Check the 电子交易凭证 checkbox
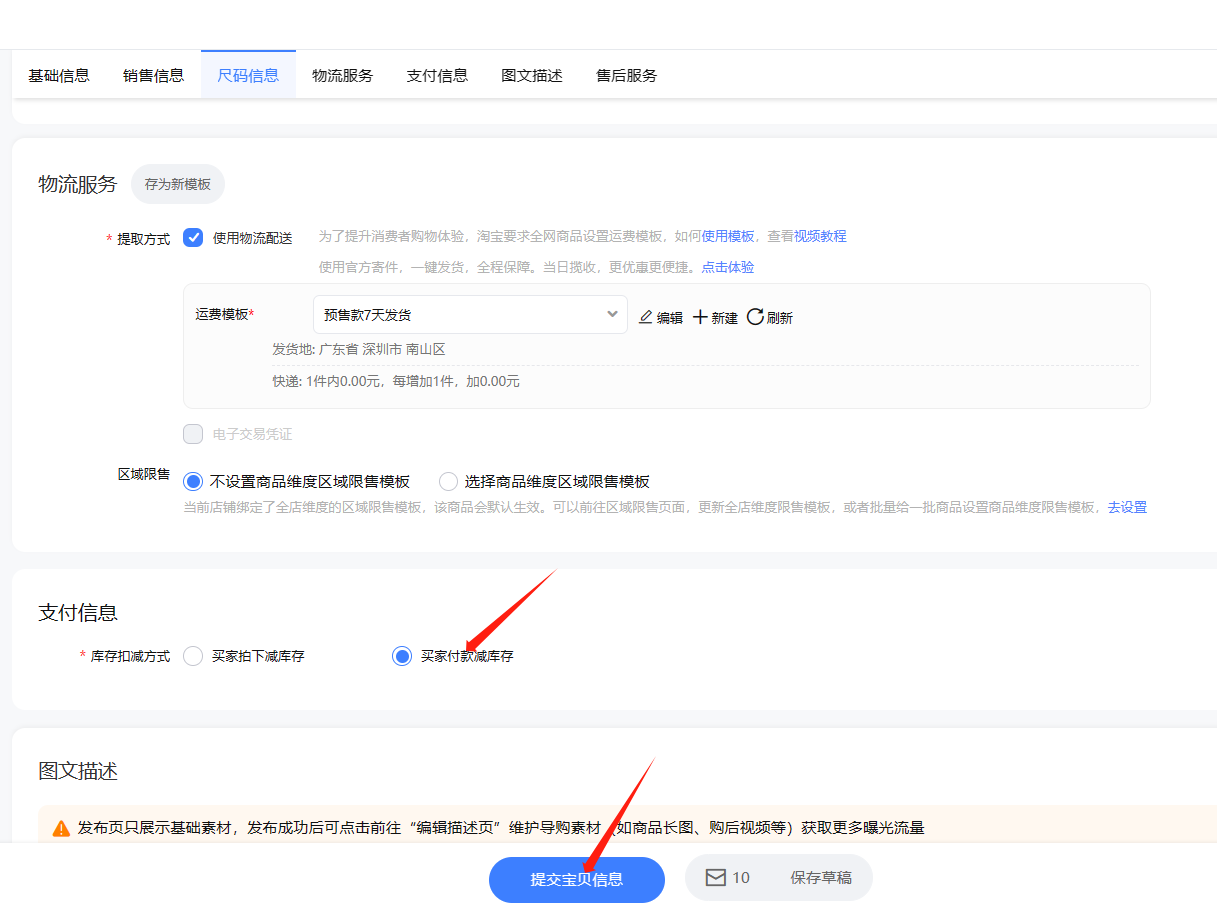 [x=193, y=434]
